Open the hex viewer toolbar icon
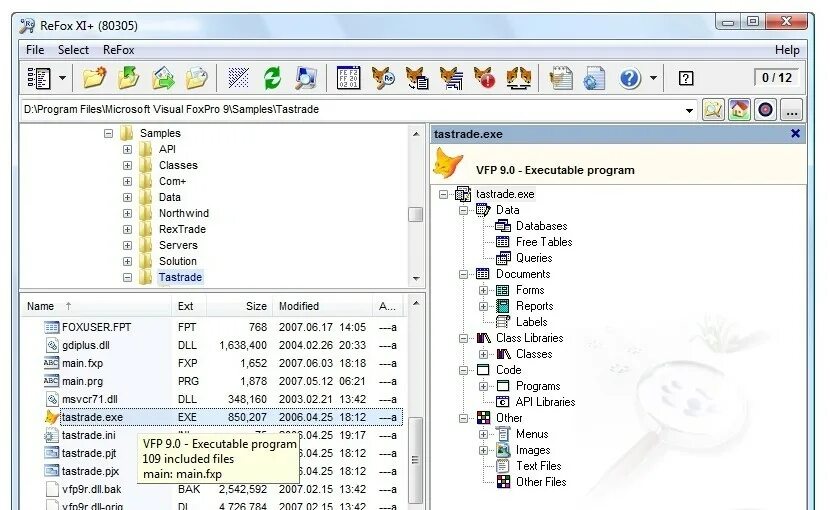The image size is (830, 510). (348, 78)
